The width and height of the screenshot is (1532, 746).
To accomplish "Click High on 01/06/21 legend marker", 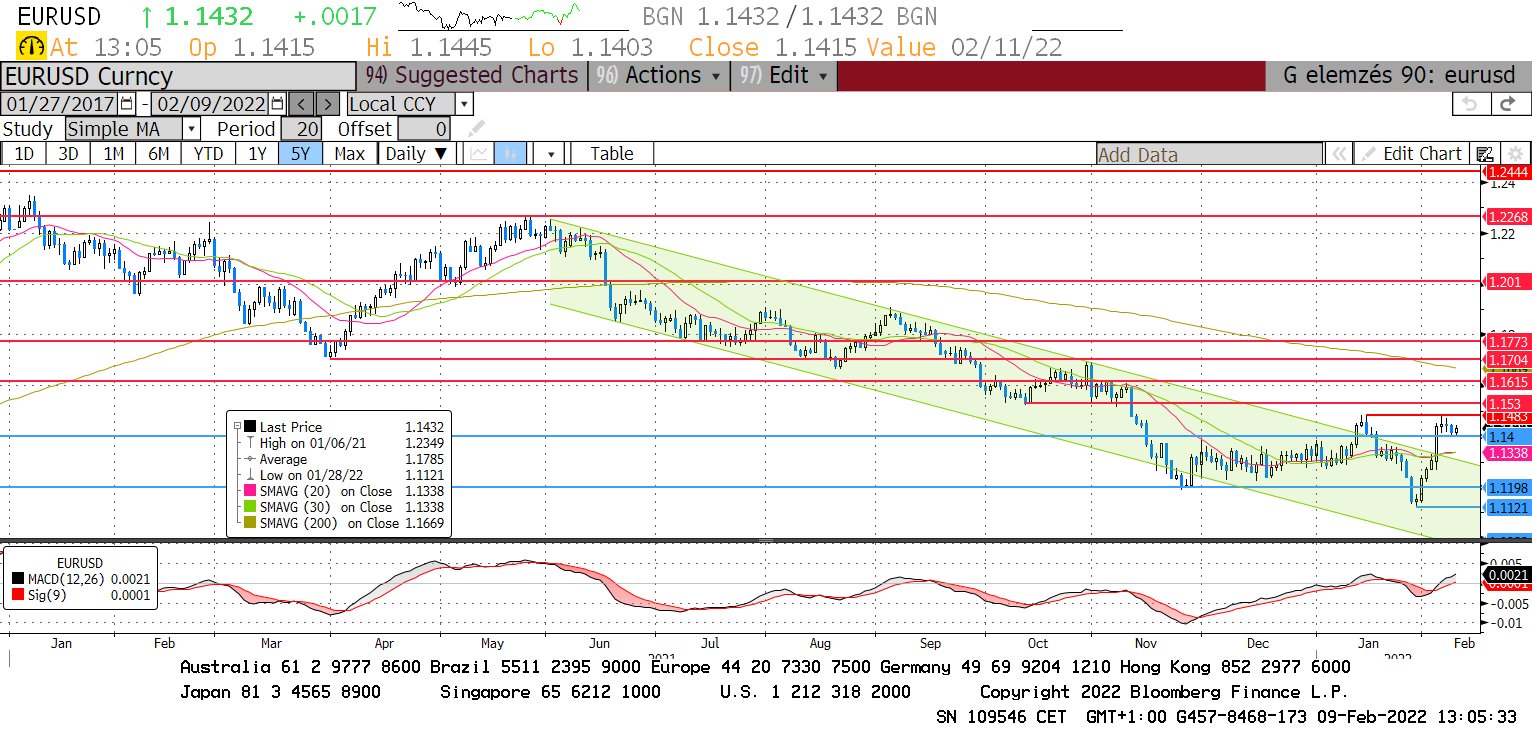I will pos(250,443).
